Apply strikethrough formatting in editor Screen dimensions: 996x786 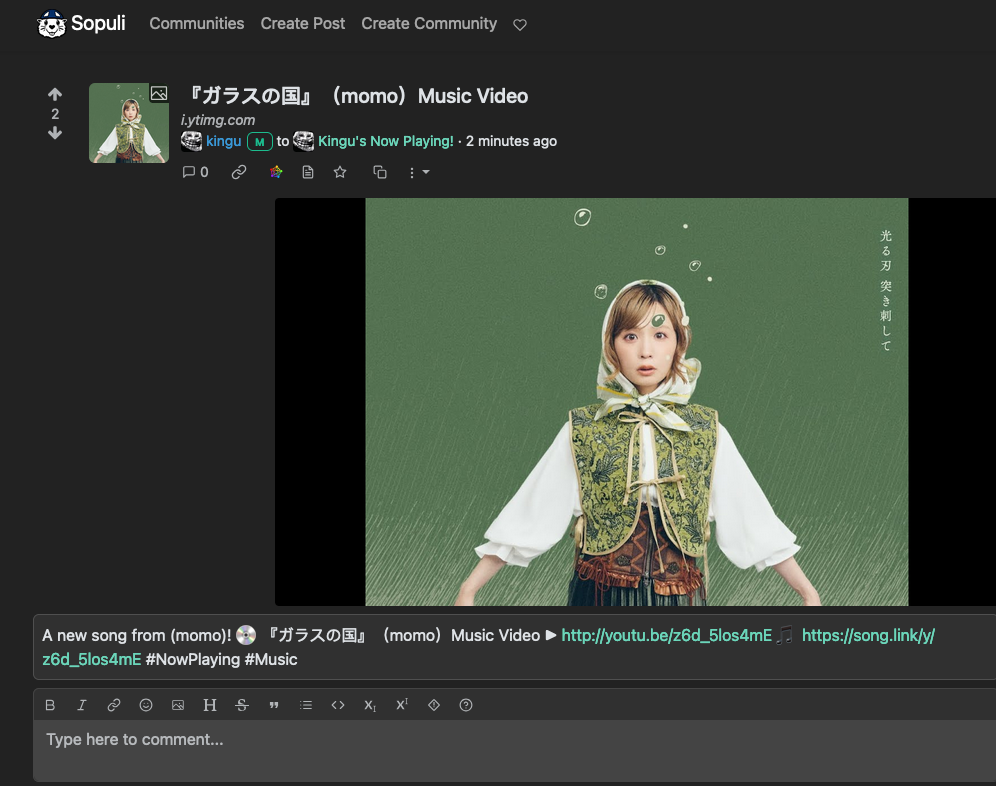click(242, 705)
